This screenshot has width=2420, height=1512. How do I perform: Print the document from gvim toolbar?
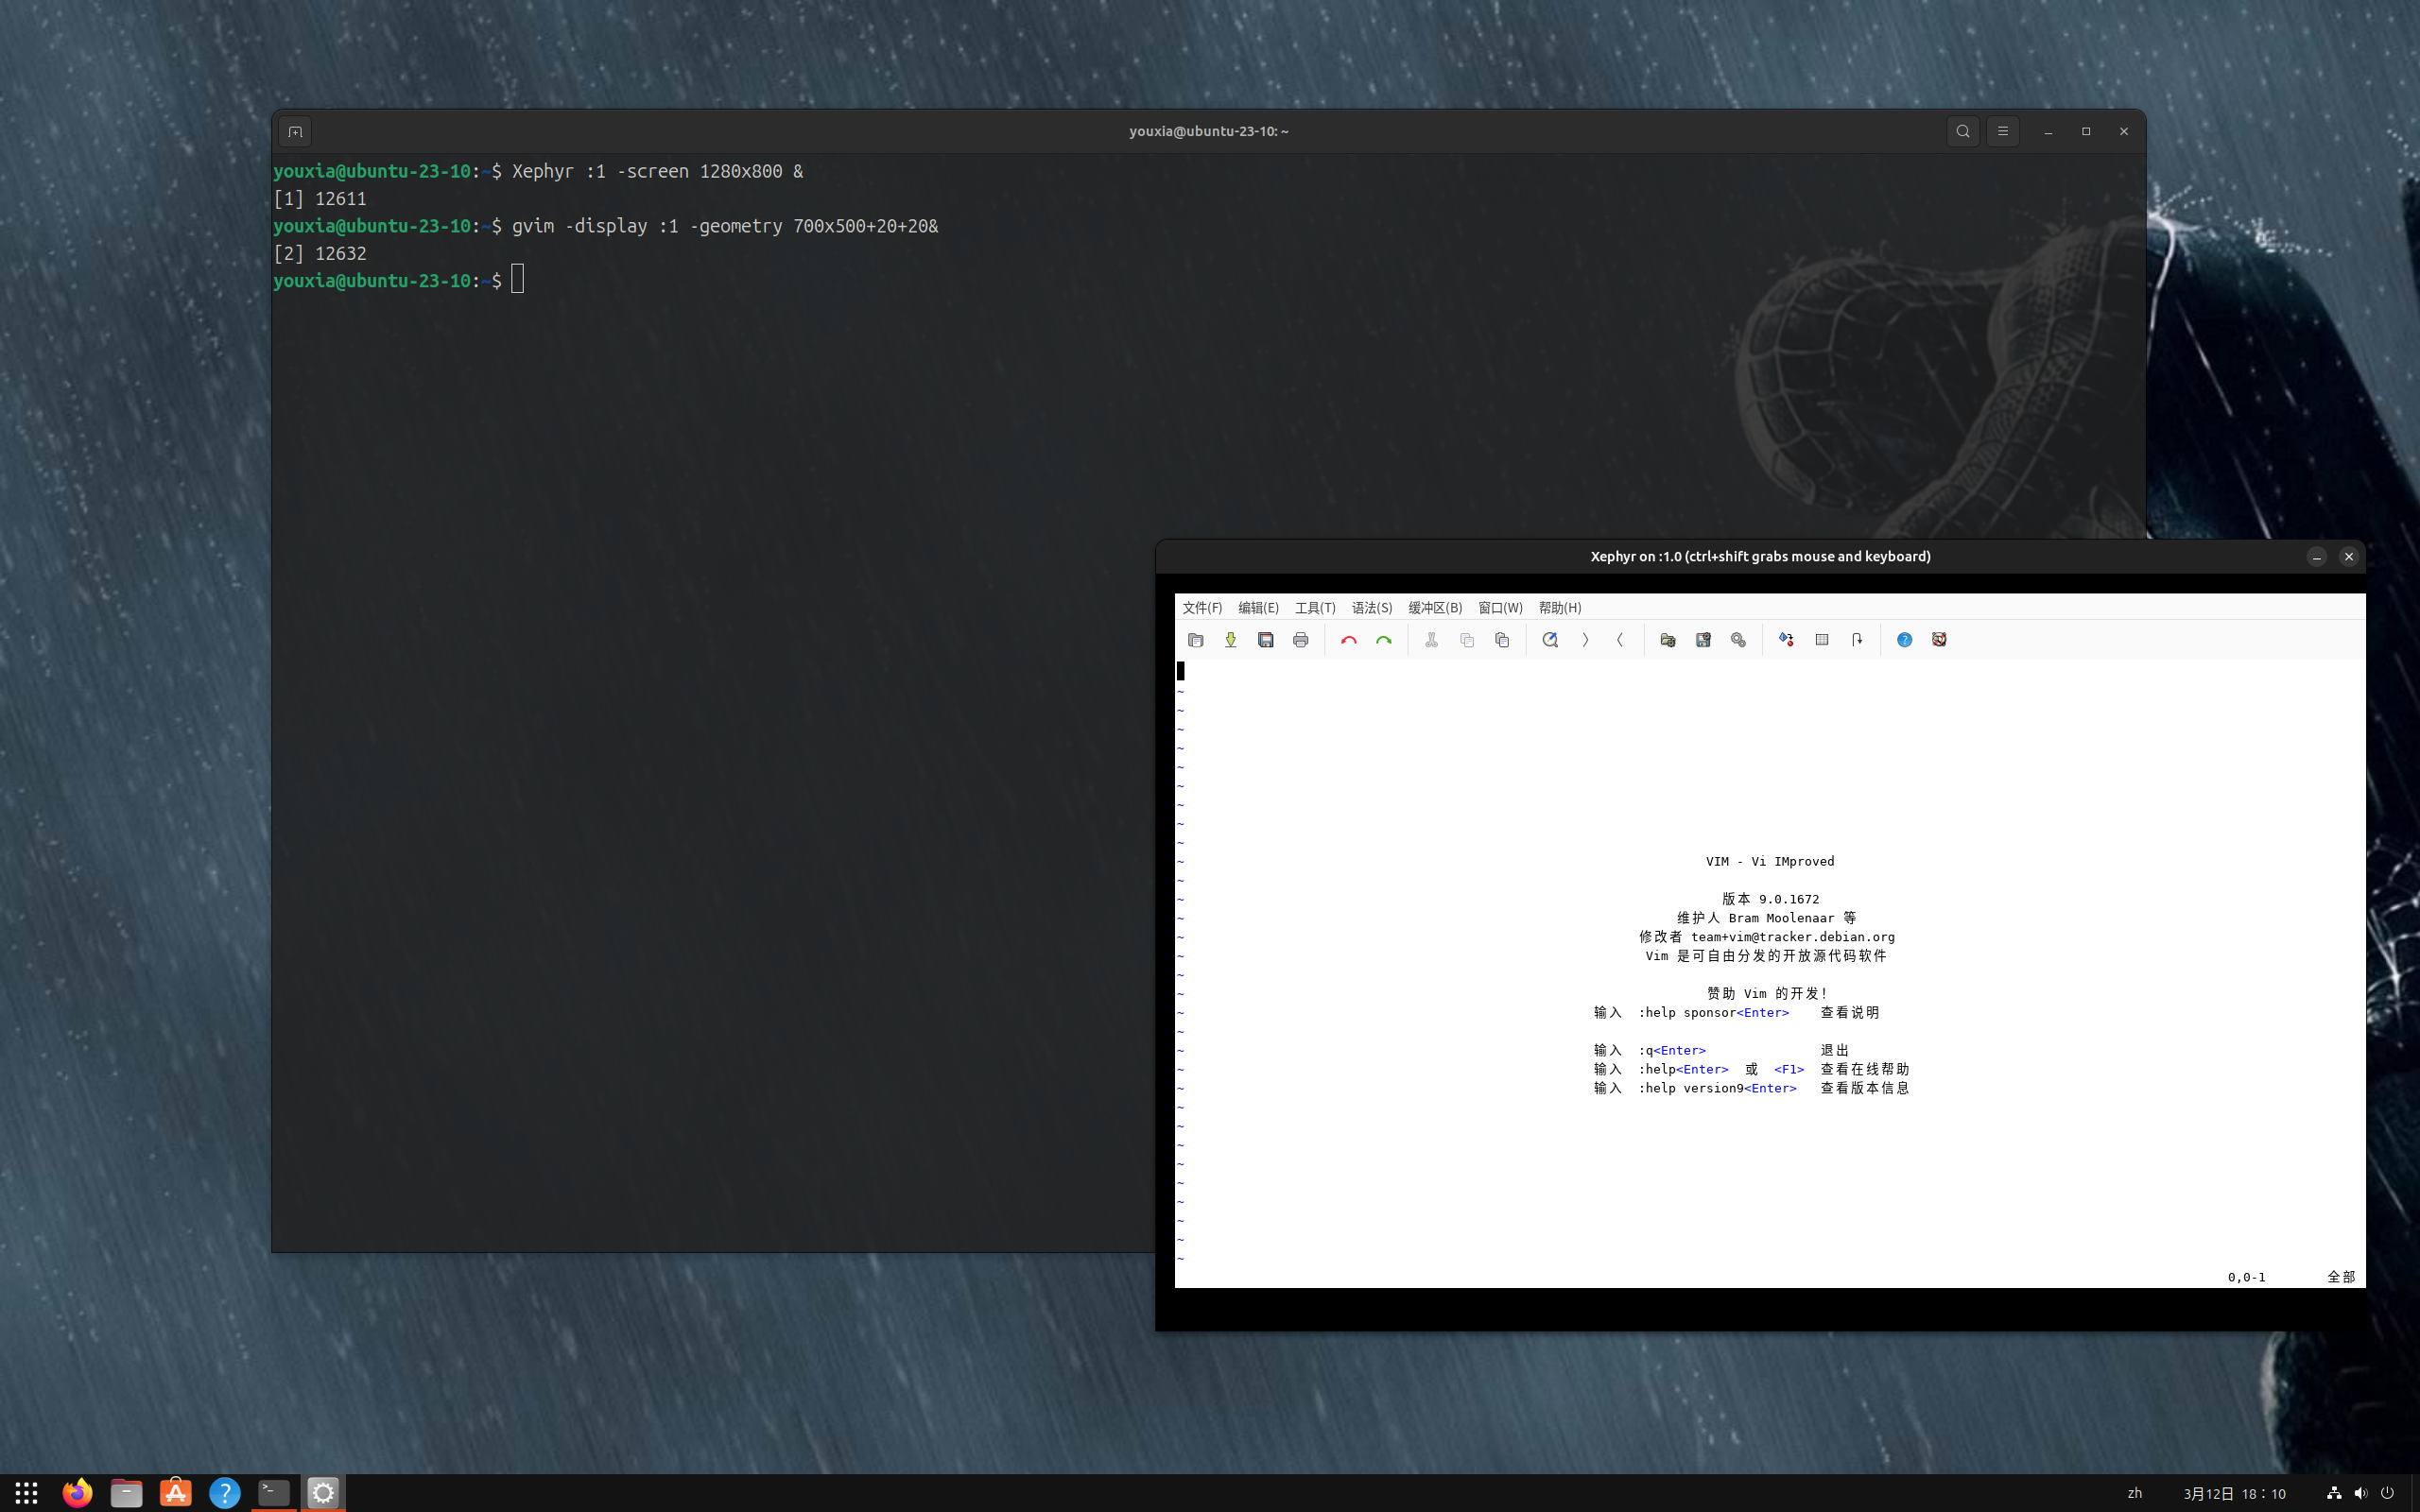tap(1301, 640)
